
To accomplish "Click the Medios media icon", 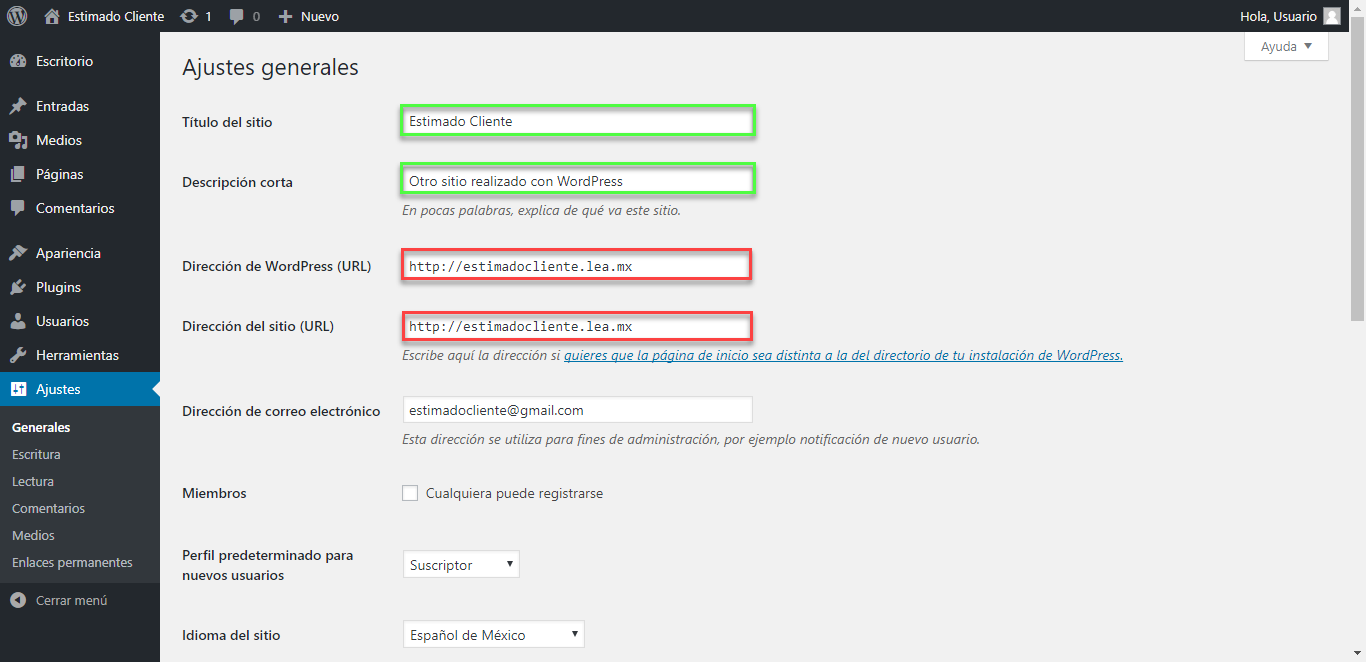I will click(x=18, y=140).
